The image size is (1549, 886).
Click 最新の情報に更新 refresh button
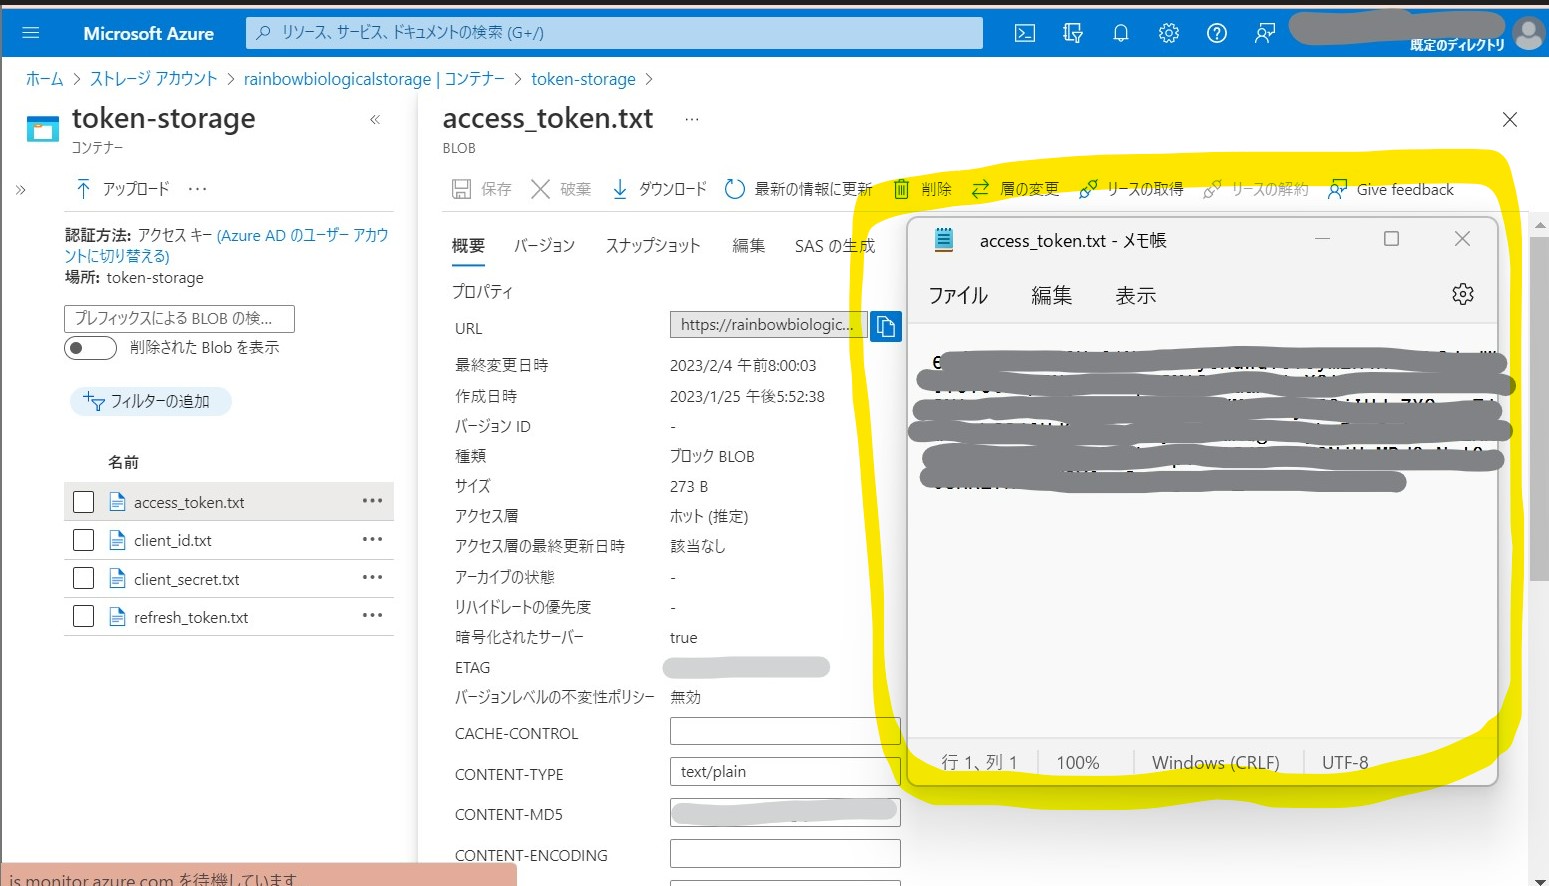798,189
